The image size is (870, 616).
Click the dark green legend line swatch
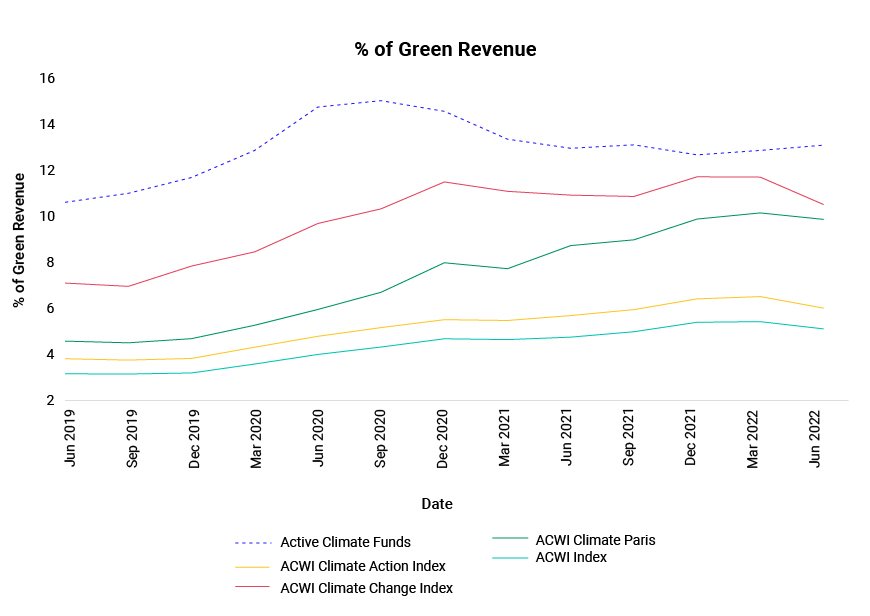pos(510,538)
